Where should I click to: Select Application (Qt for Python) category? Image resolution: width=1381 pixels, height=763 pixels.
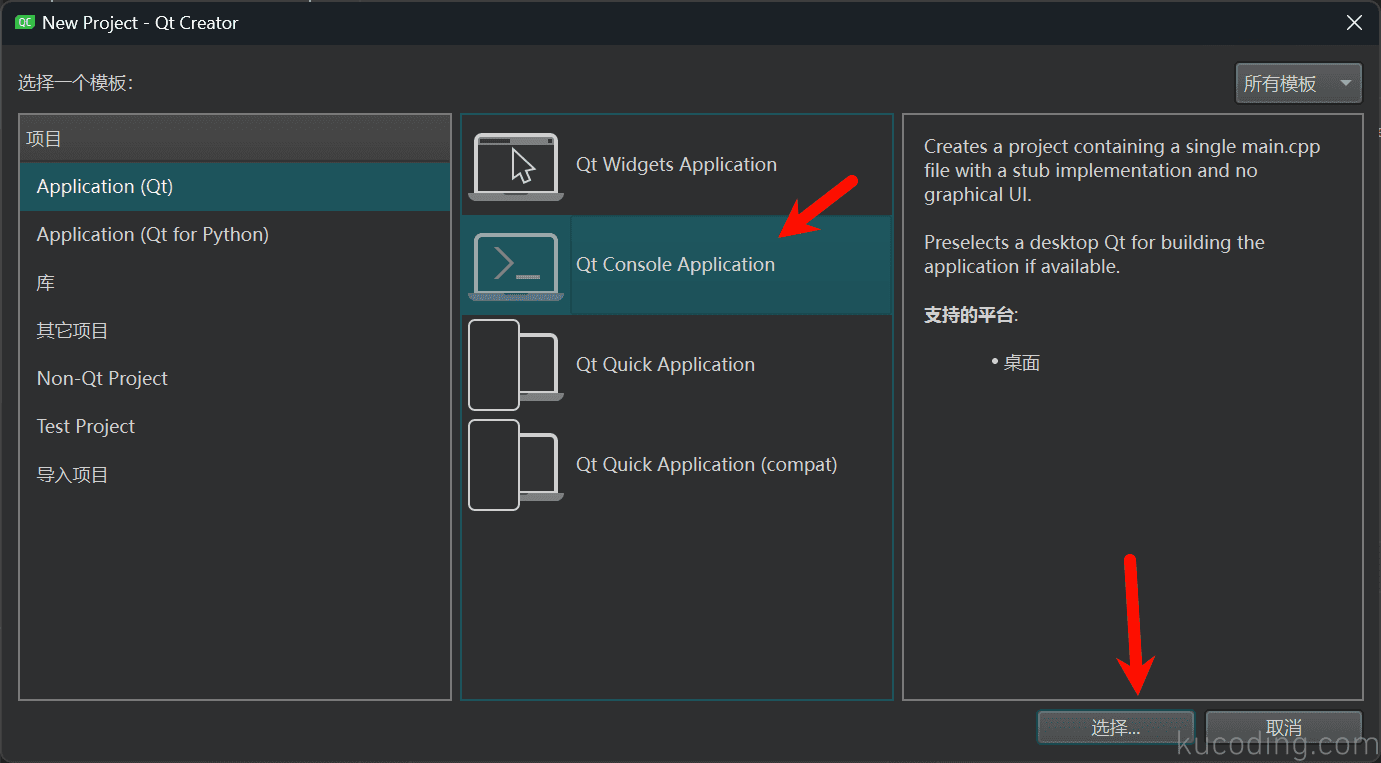[x=235, y=235]
